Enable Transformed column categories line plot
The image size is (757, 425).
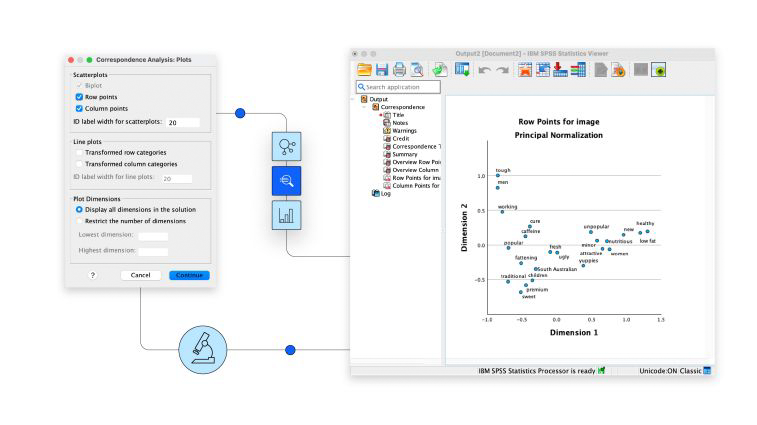click(x=79, y=164)
